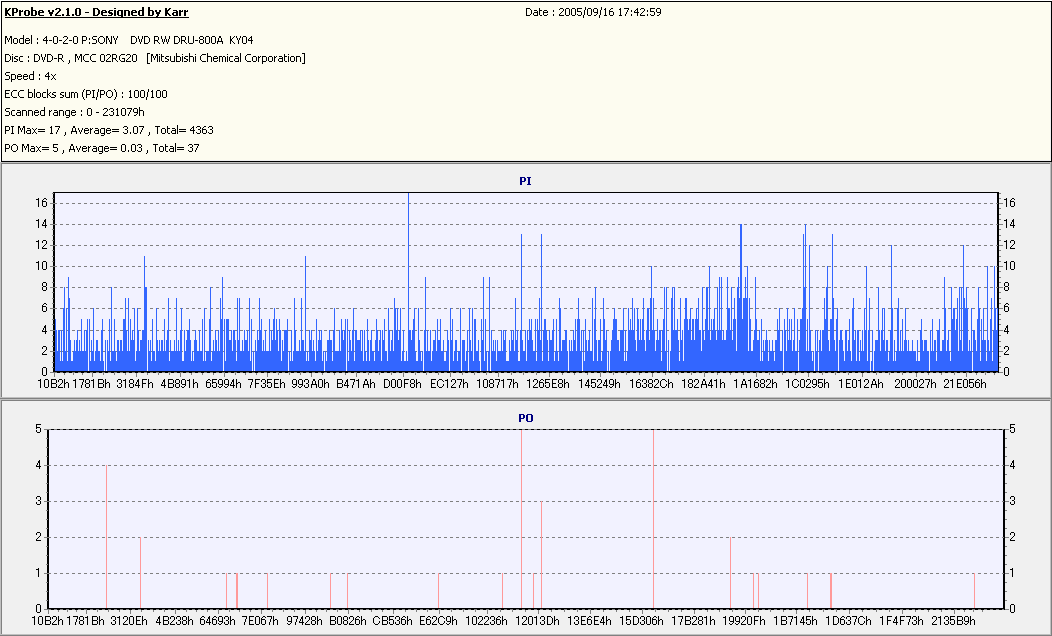
Task: Select the Scanned range line
Action: pyautogui.click(x=75, y=112)
